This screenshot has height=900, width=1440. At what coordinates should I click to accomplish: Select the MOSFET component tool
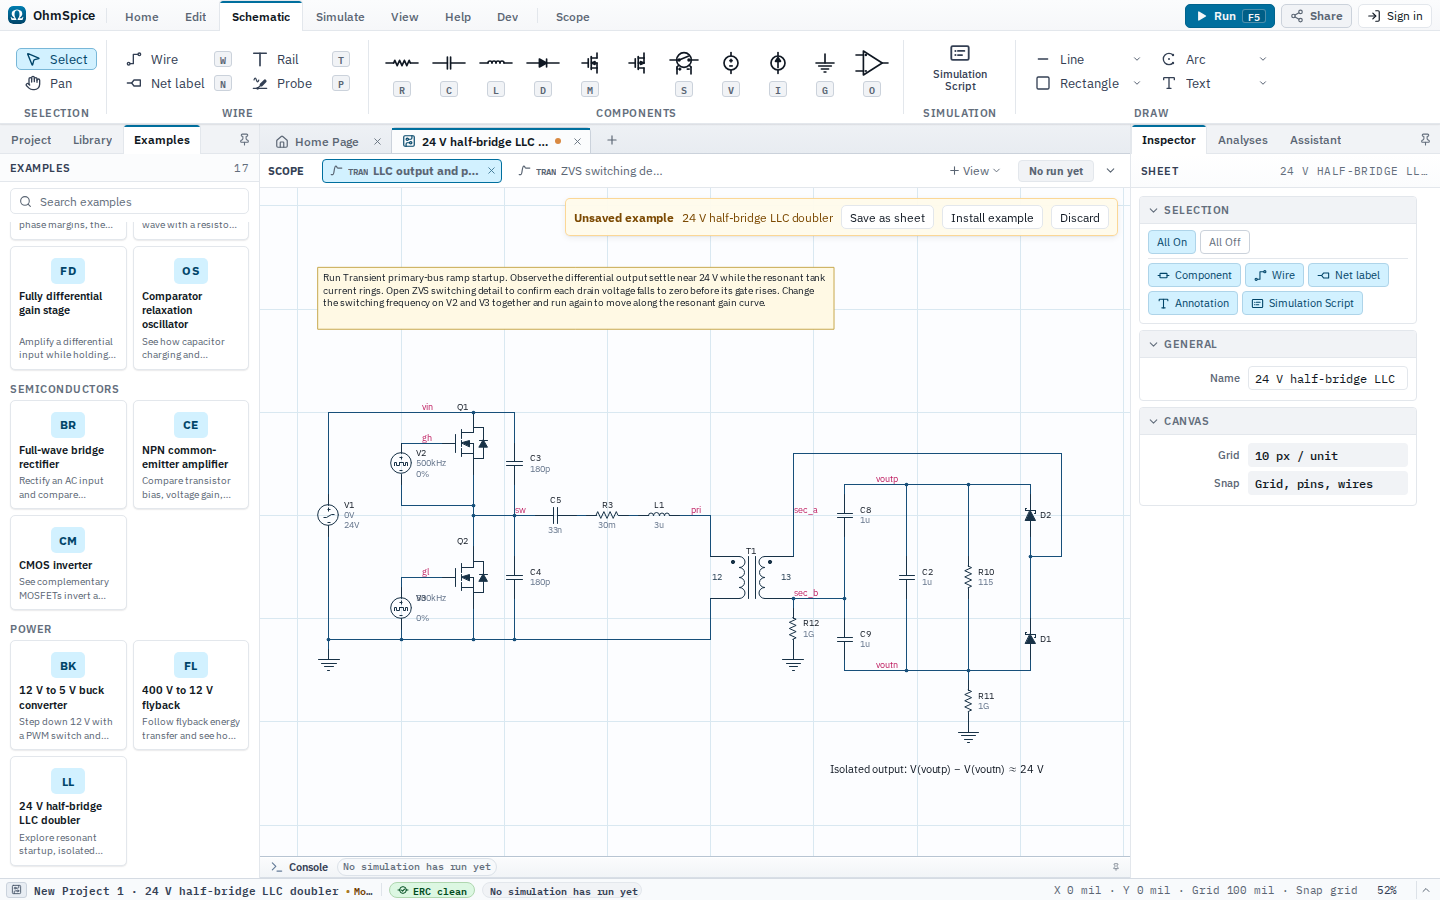(x=590, y=64)
